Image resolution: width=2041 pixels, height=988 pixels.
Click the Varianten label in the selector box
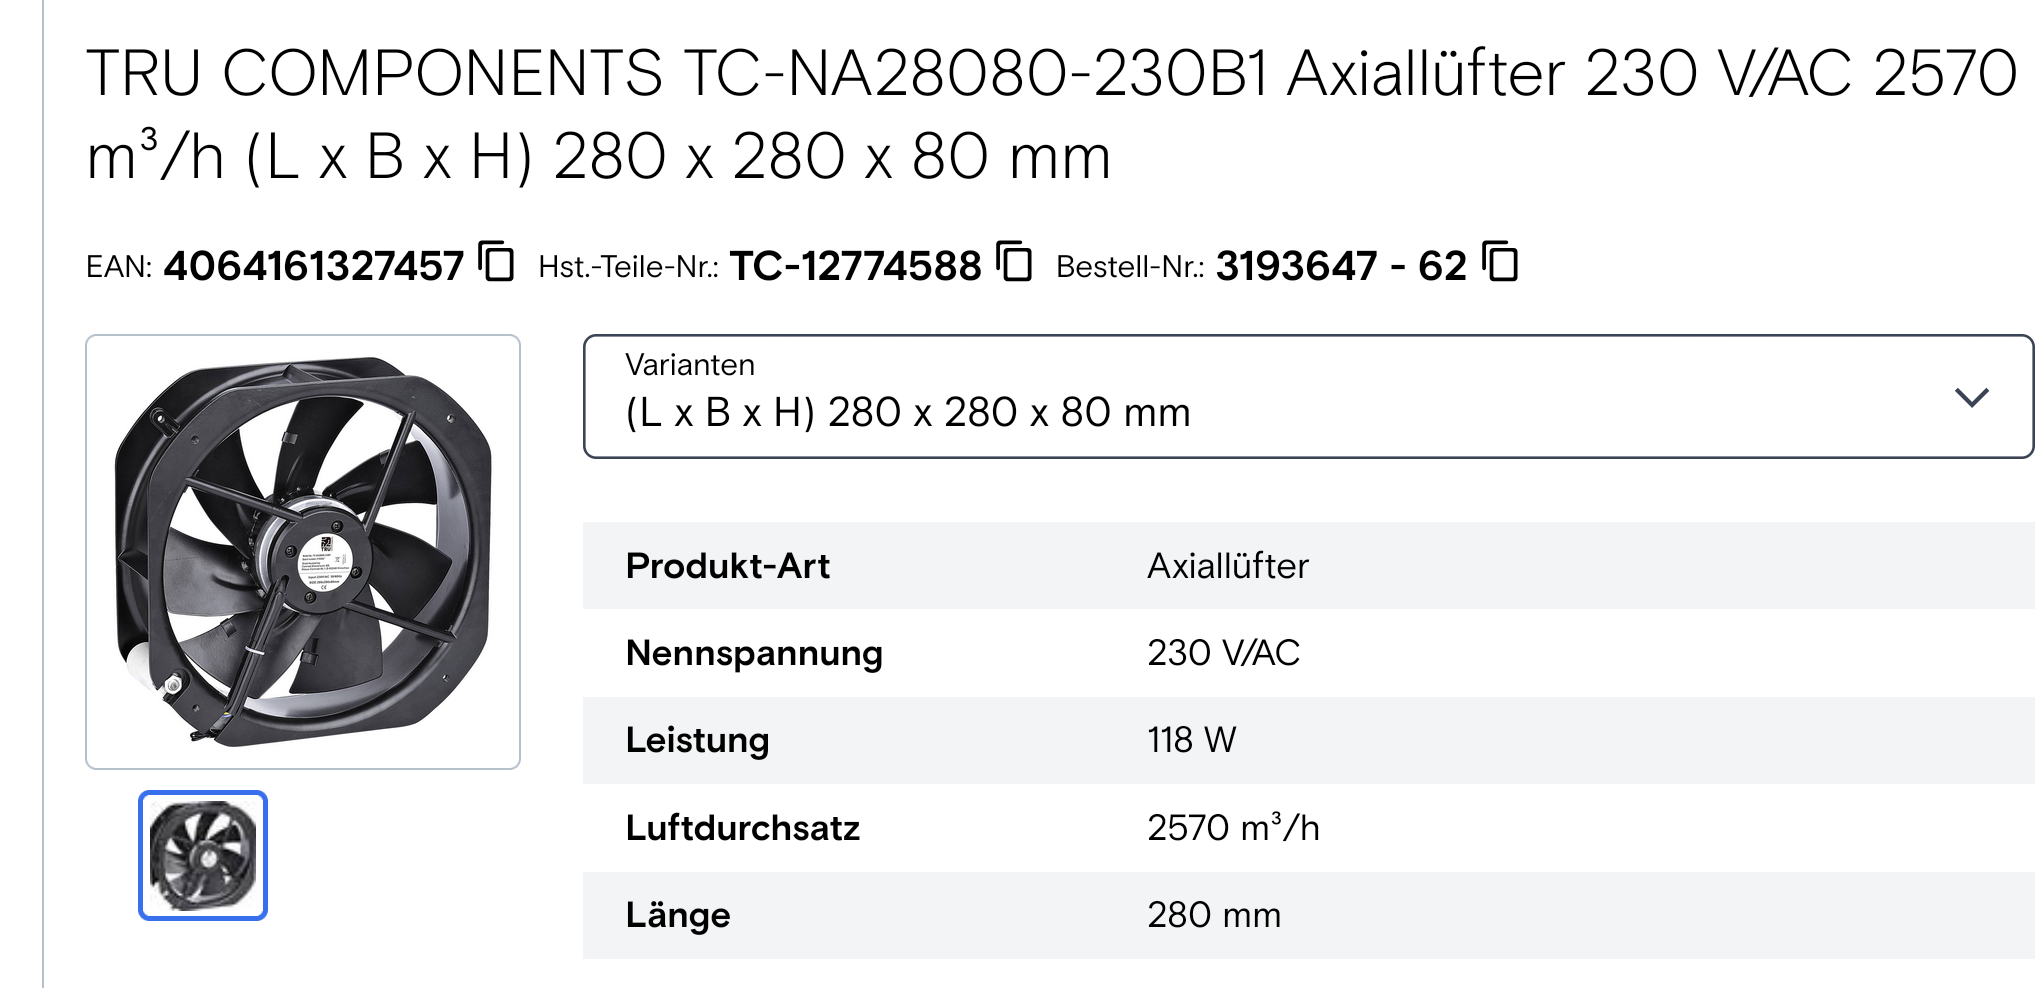(690, 364)
